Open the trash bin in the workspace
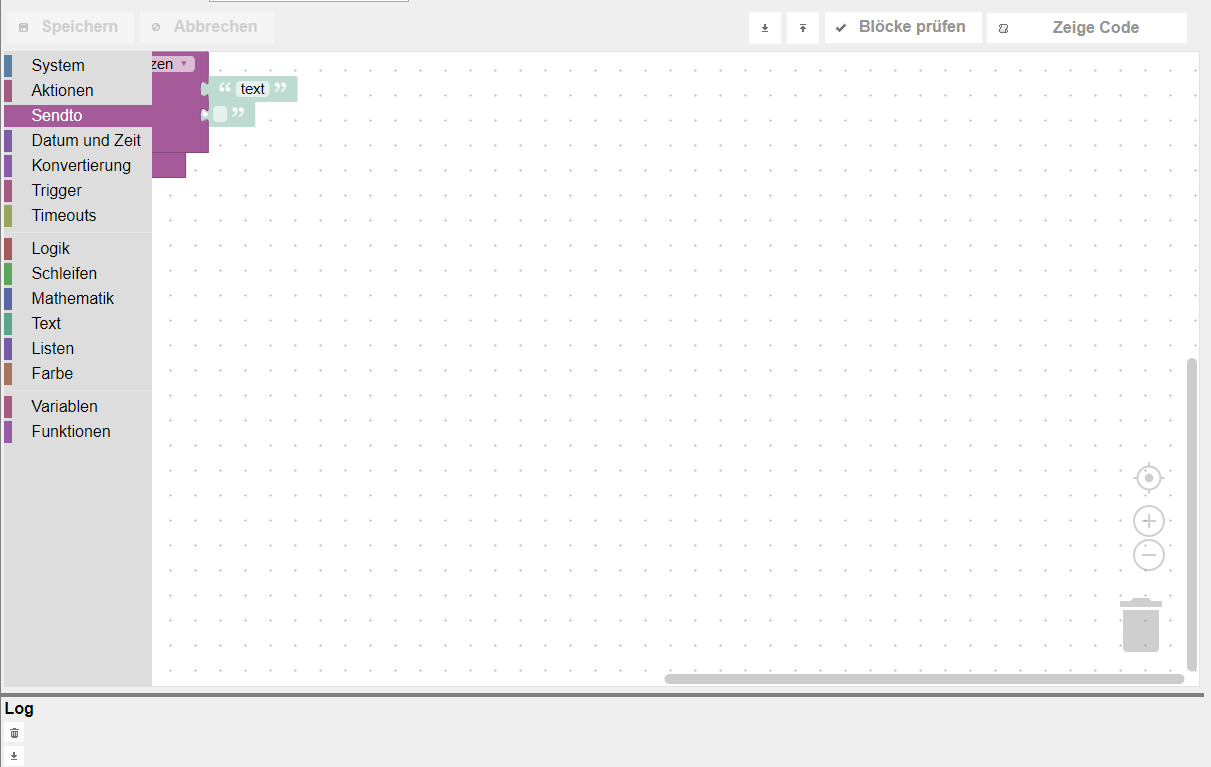 (x=1140, y=625)
